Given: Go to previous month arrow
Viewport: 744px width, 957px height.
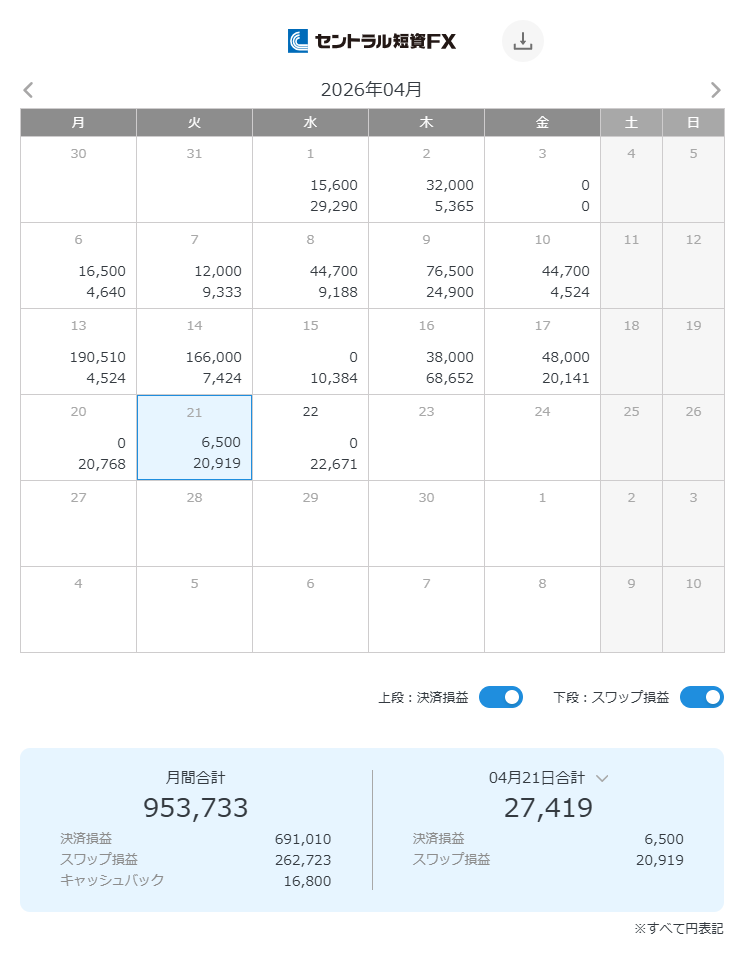Looking at the screenshot, I should [28, 90].
